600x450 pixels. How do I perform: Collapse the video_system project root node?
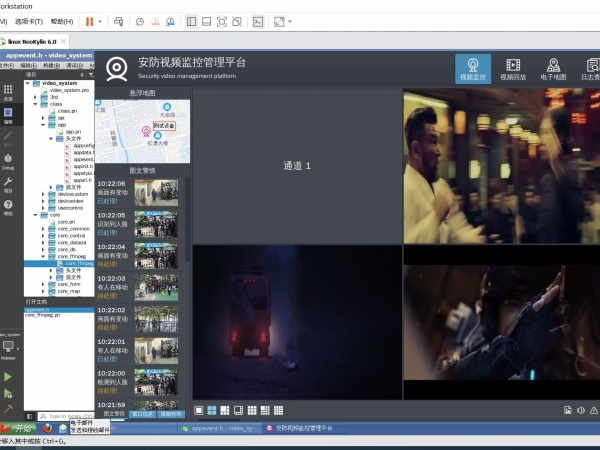[27, 83]
